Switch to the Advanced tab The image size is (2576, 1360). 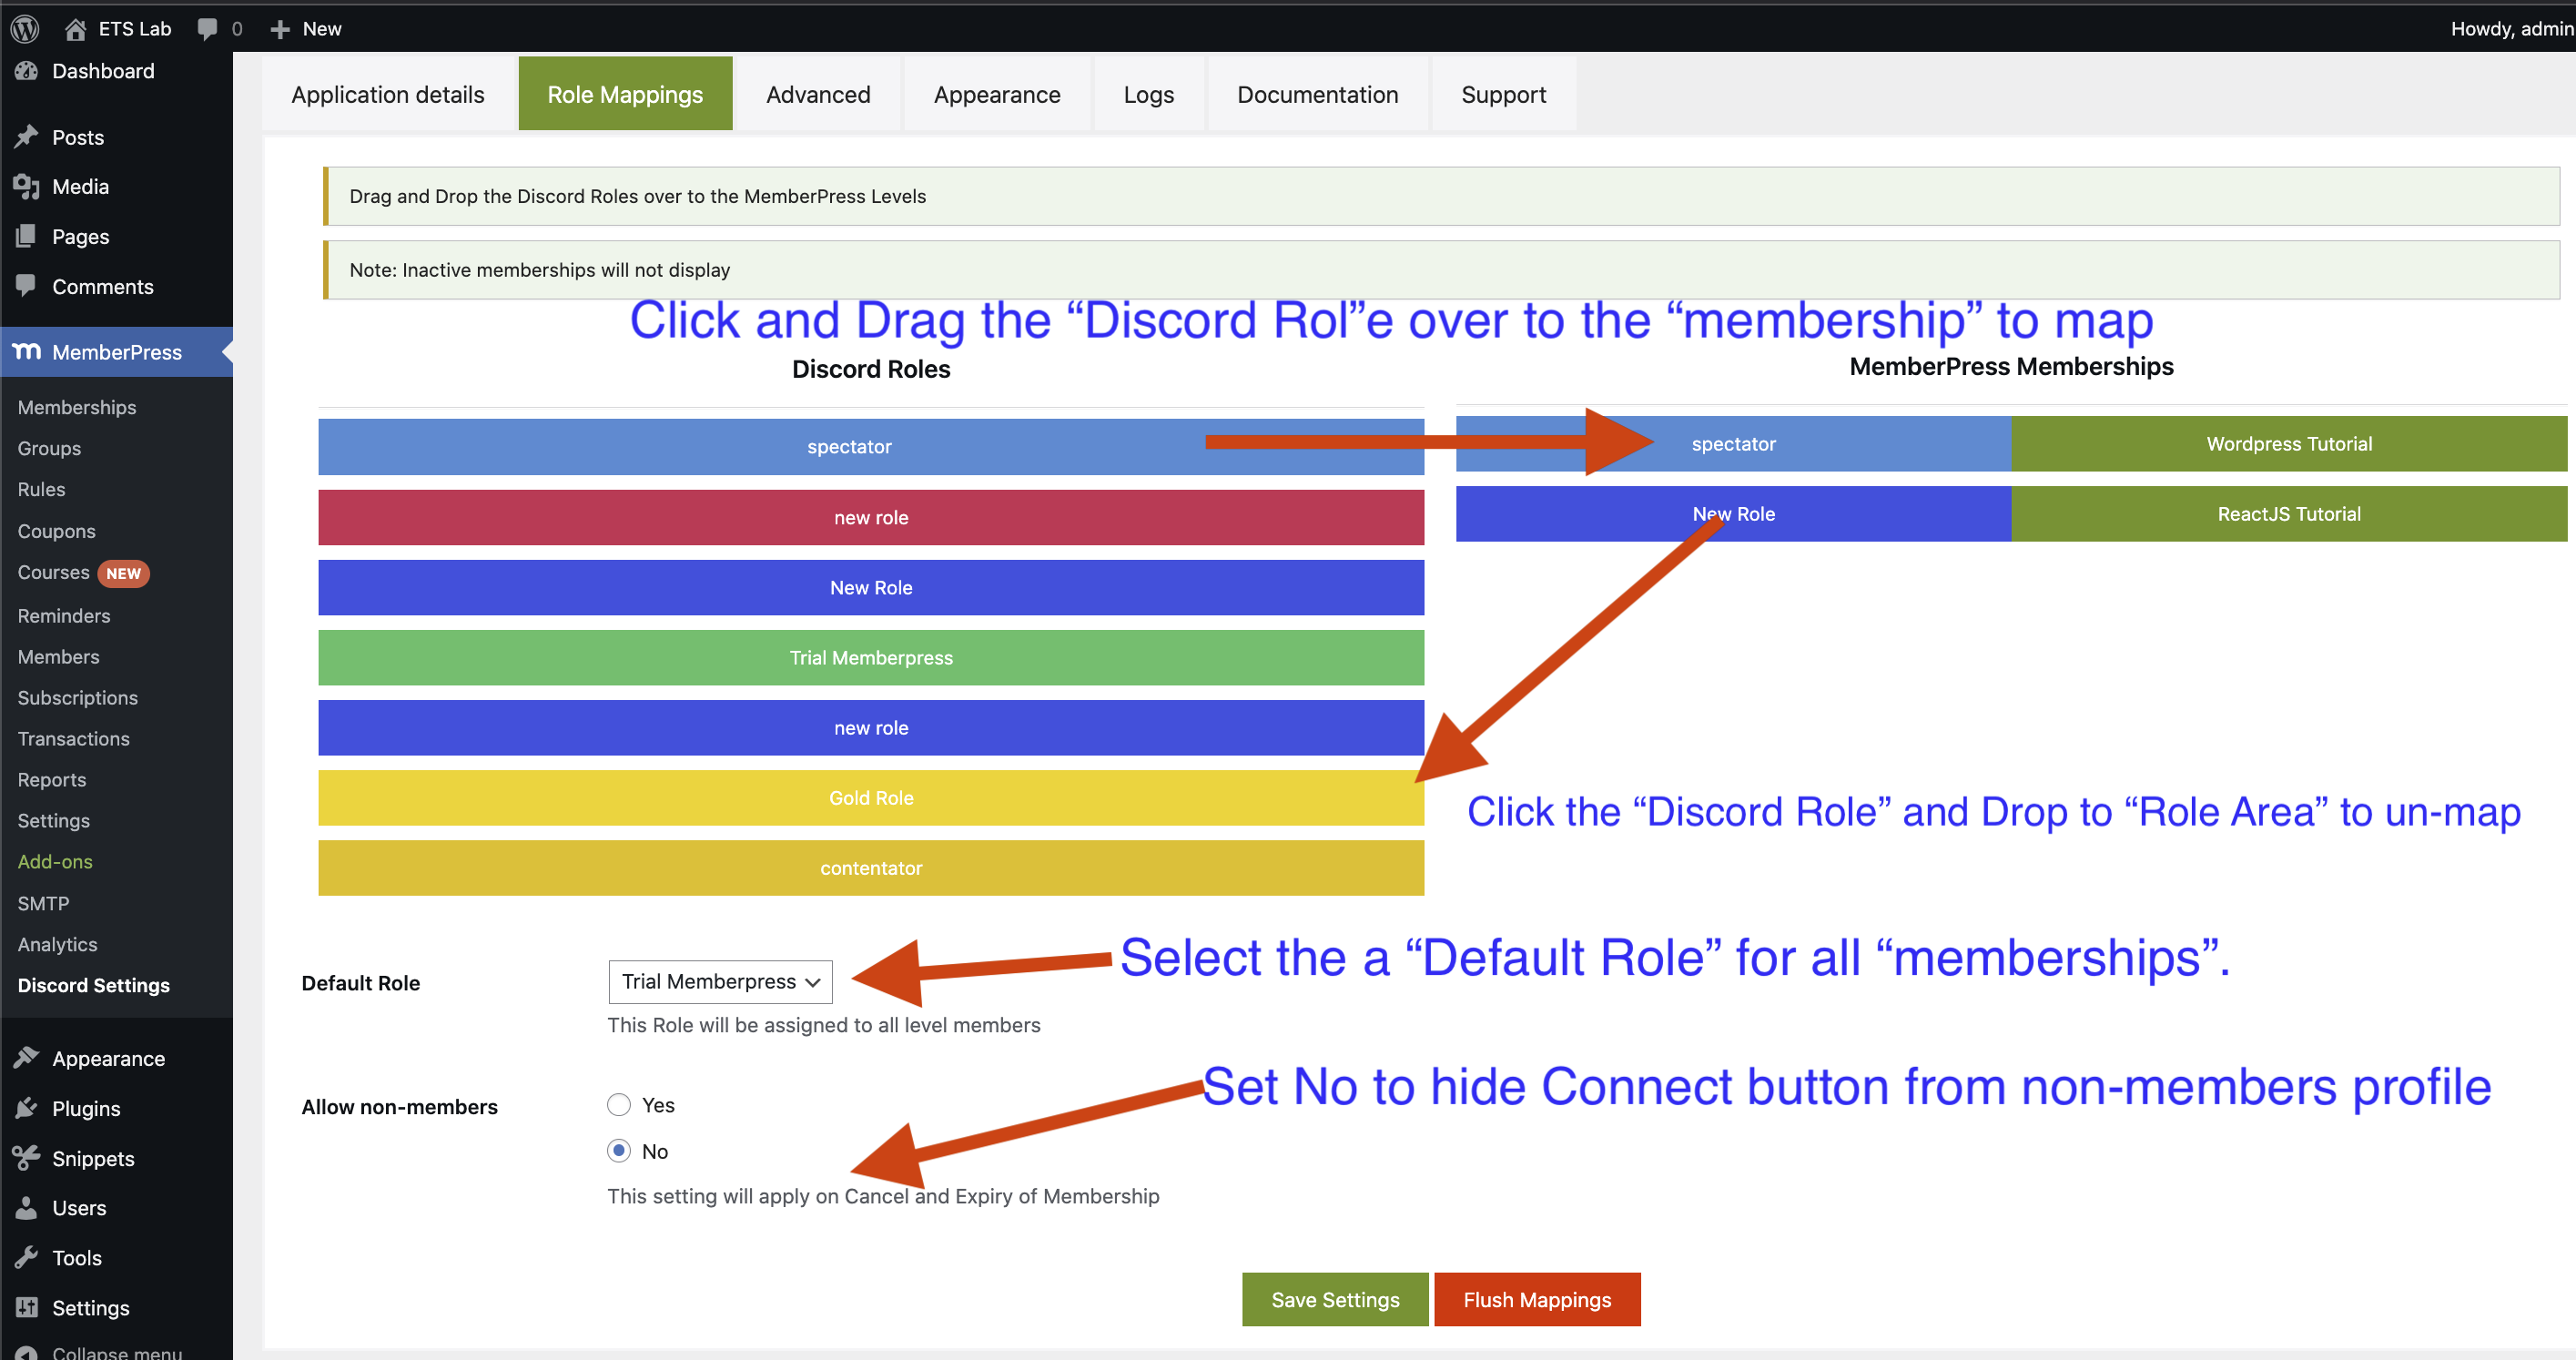pos(816,96)
